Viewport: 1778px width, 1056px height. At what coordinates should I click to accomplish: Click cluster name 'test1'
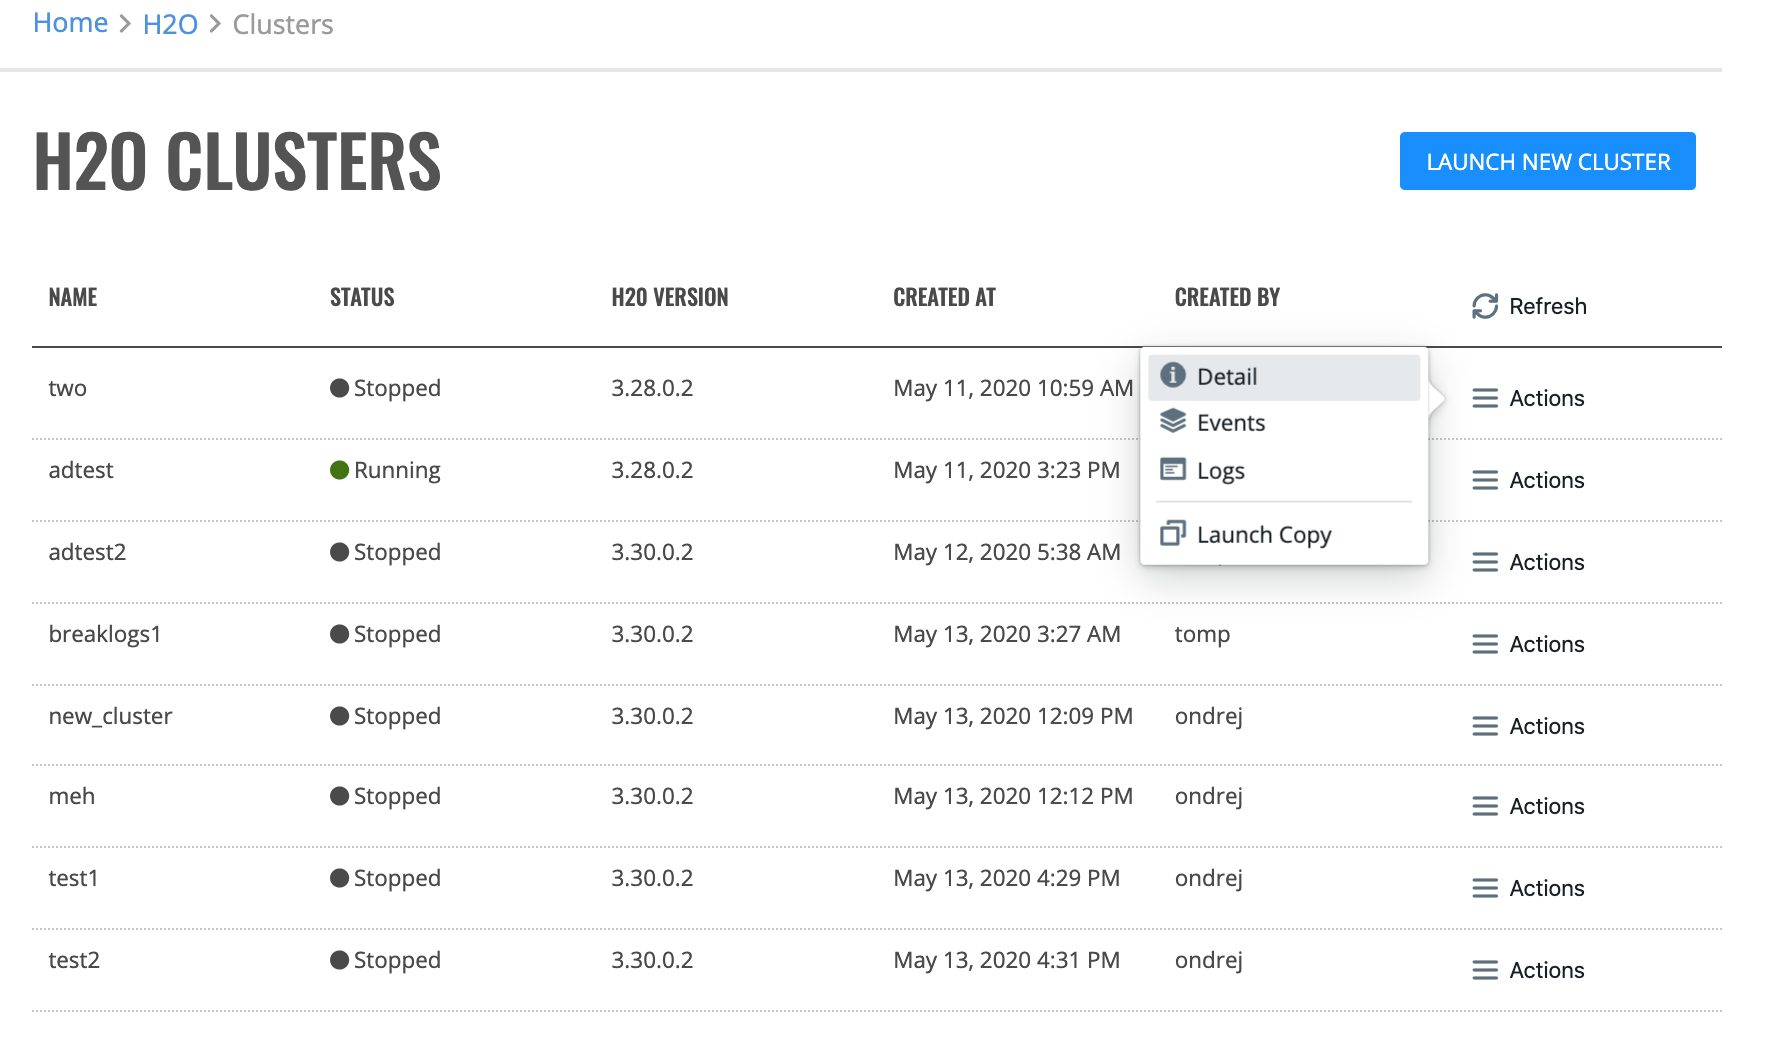(74, 878)
